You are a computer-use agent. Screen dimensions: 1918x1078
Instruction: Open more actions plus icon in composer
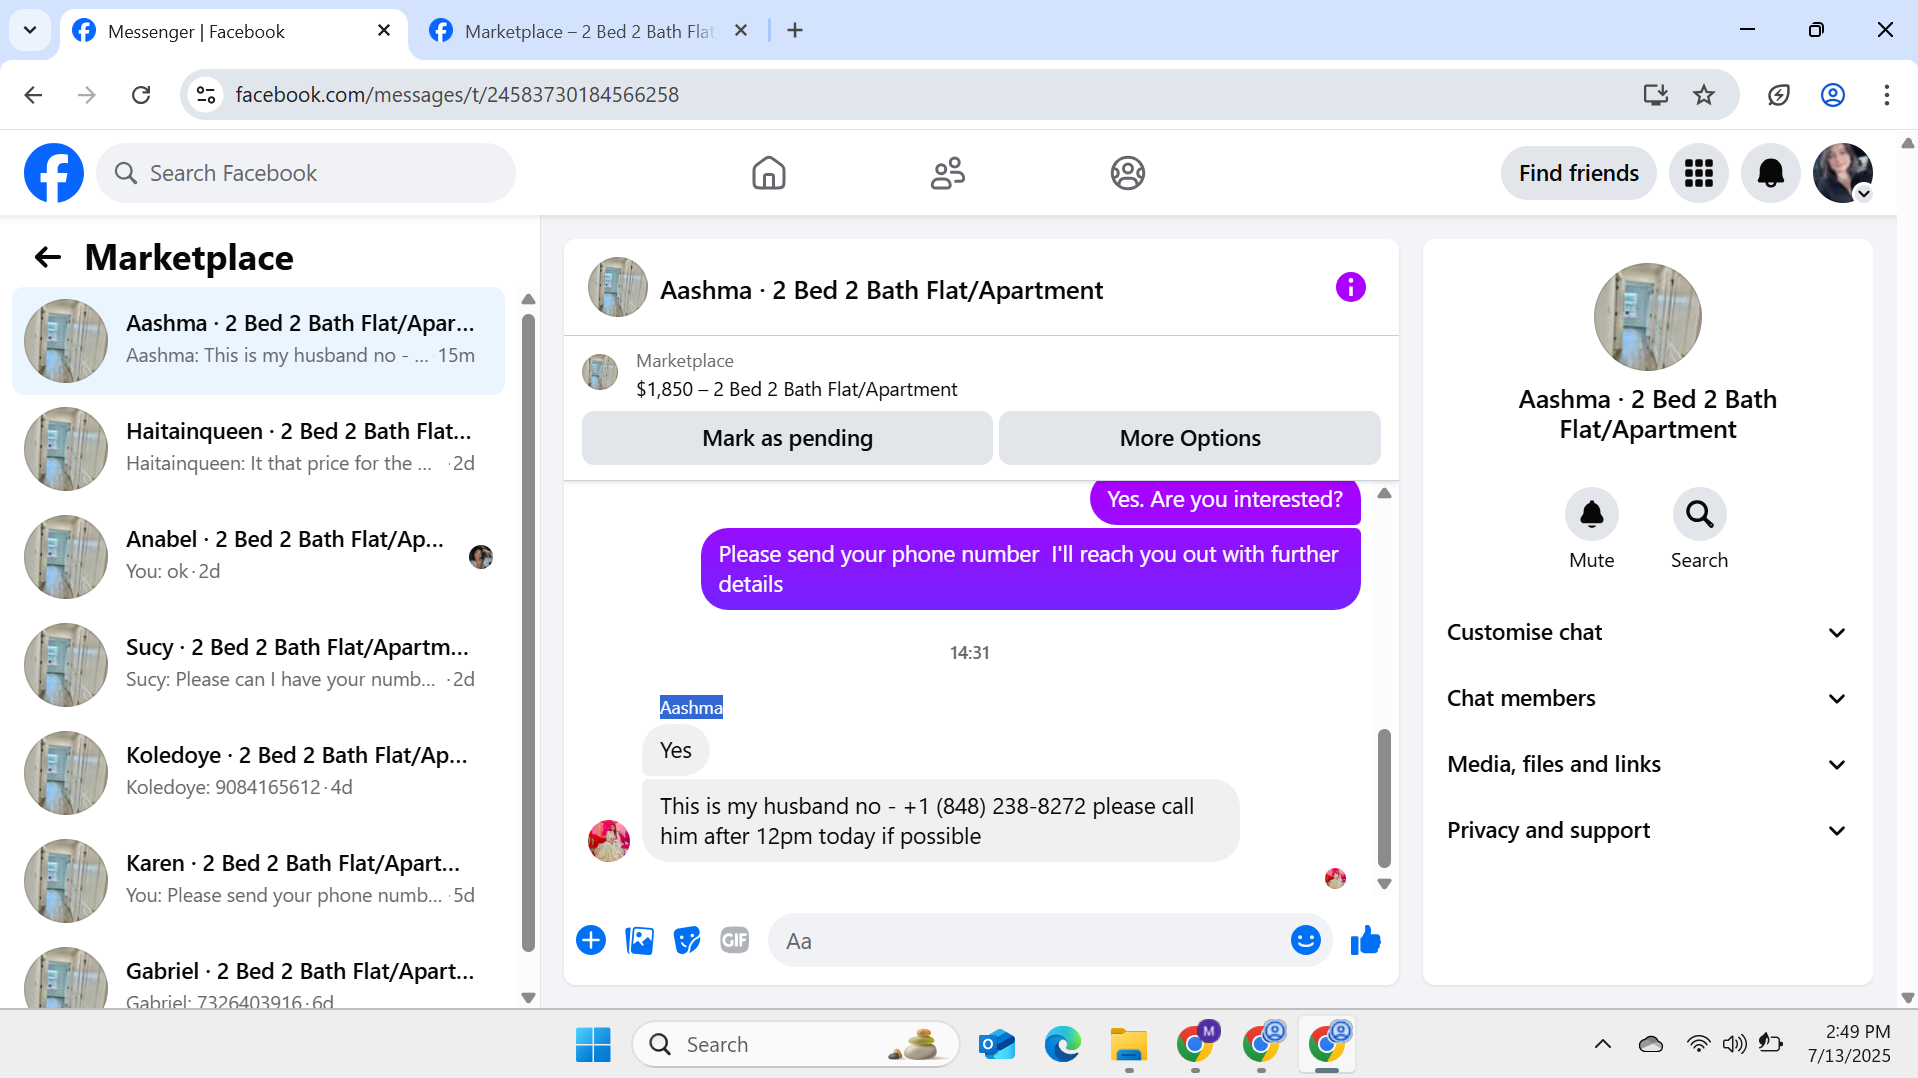[591, 940]
